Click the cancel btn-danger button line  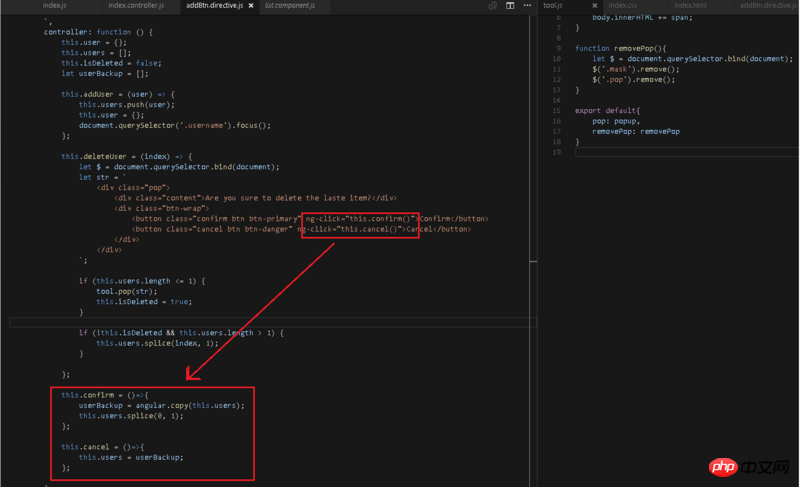301,229
